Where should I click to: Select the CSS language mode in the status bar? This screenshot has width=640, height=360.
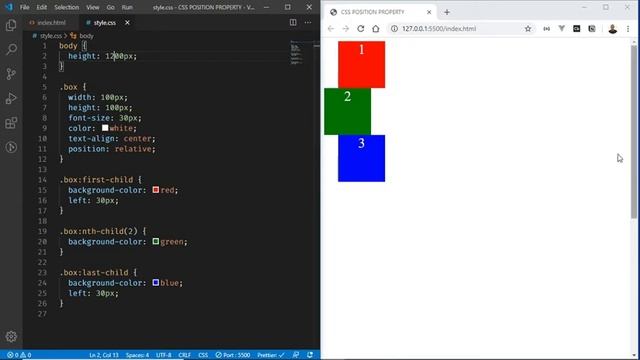pyautogui.click(x=203, y=355)
